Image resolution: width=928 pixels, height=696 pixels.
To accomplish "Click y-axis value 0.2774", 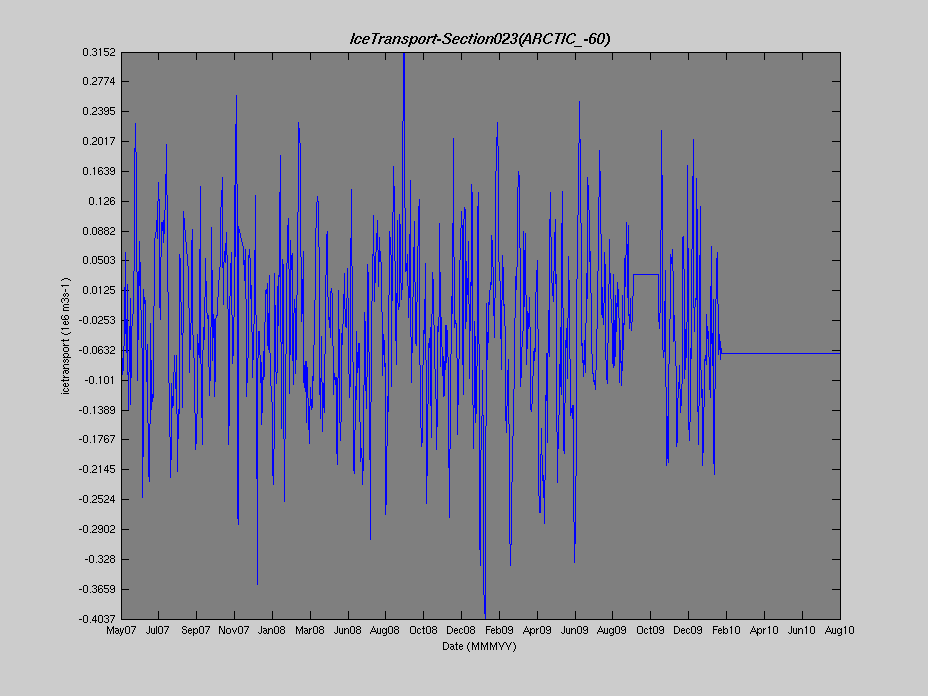I will pyautogui.click(x=99, y=81).
